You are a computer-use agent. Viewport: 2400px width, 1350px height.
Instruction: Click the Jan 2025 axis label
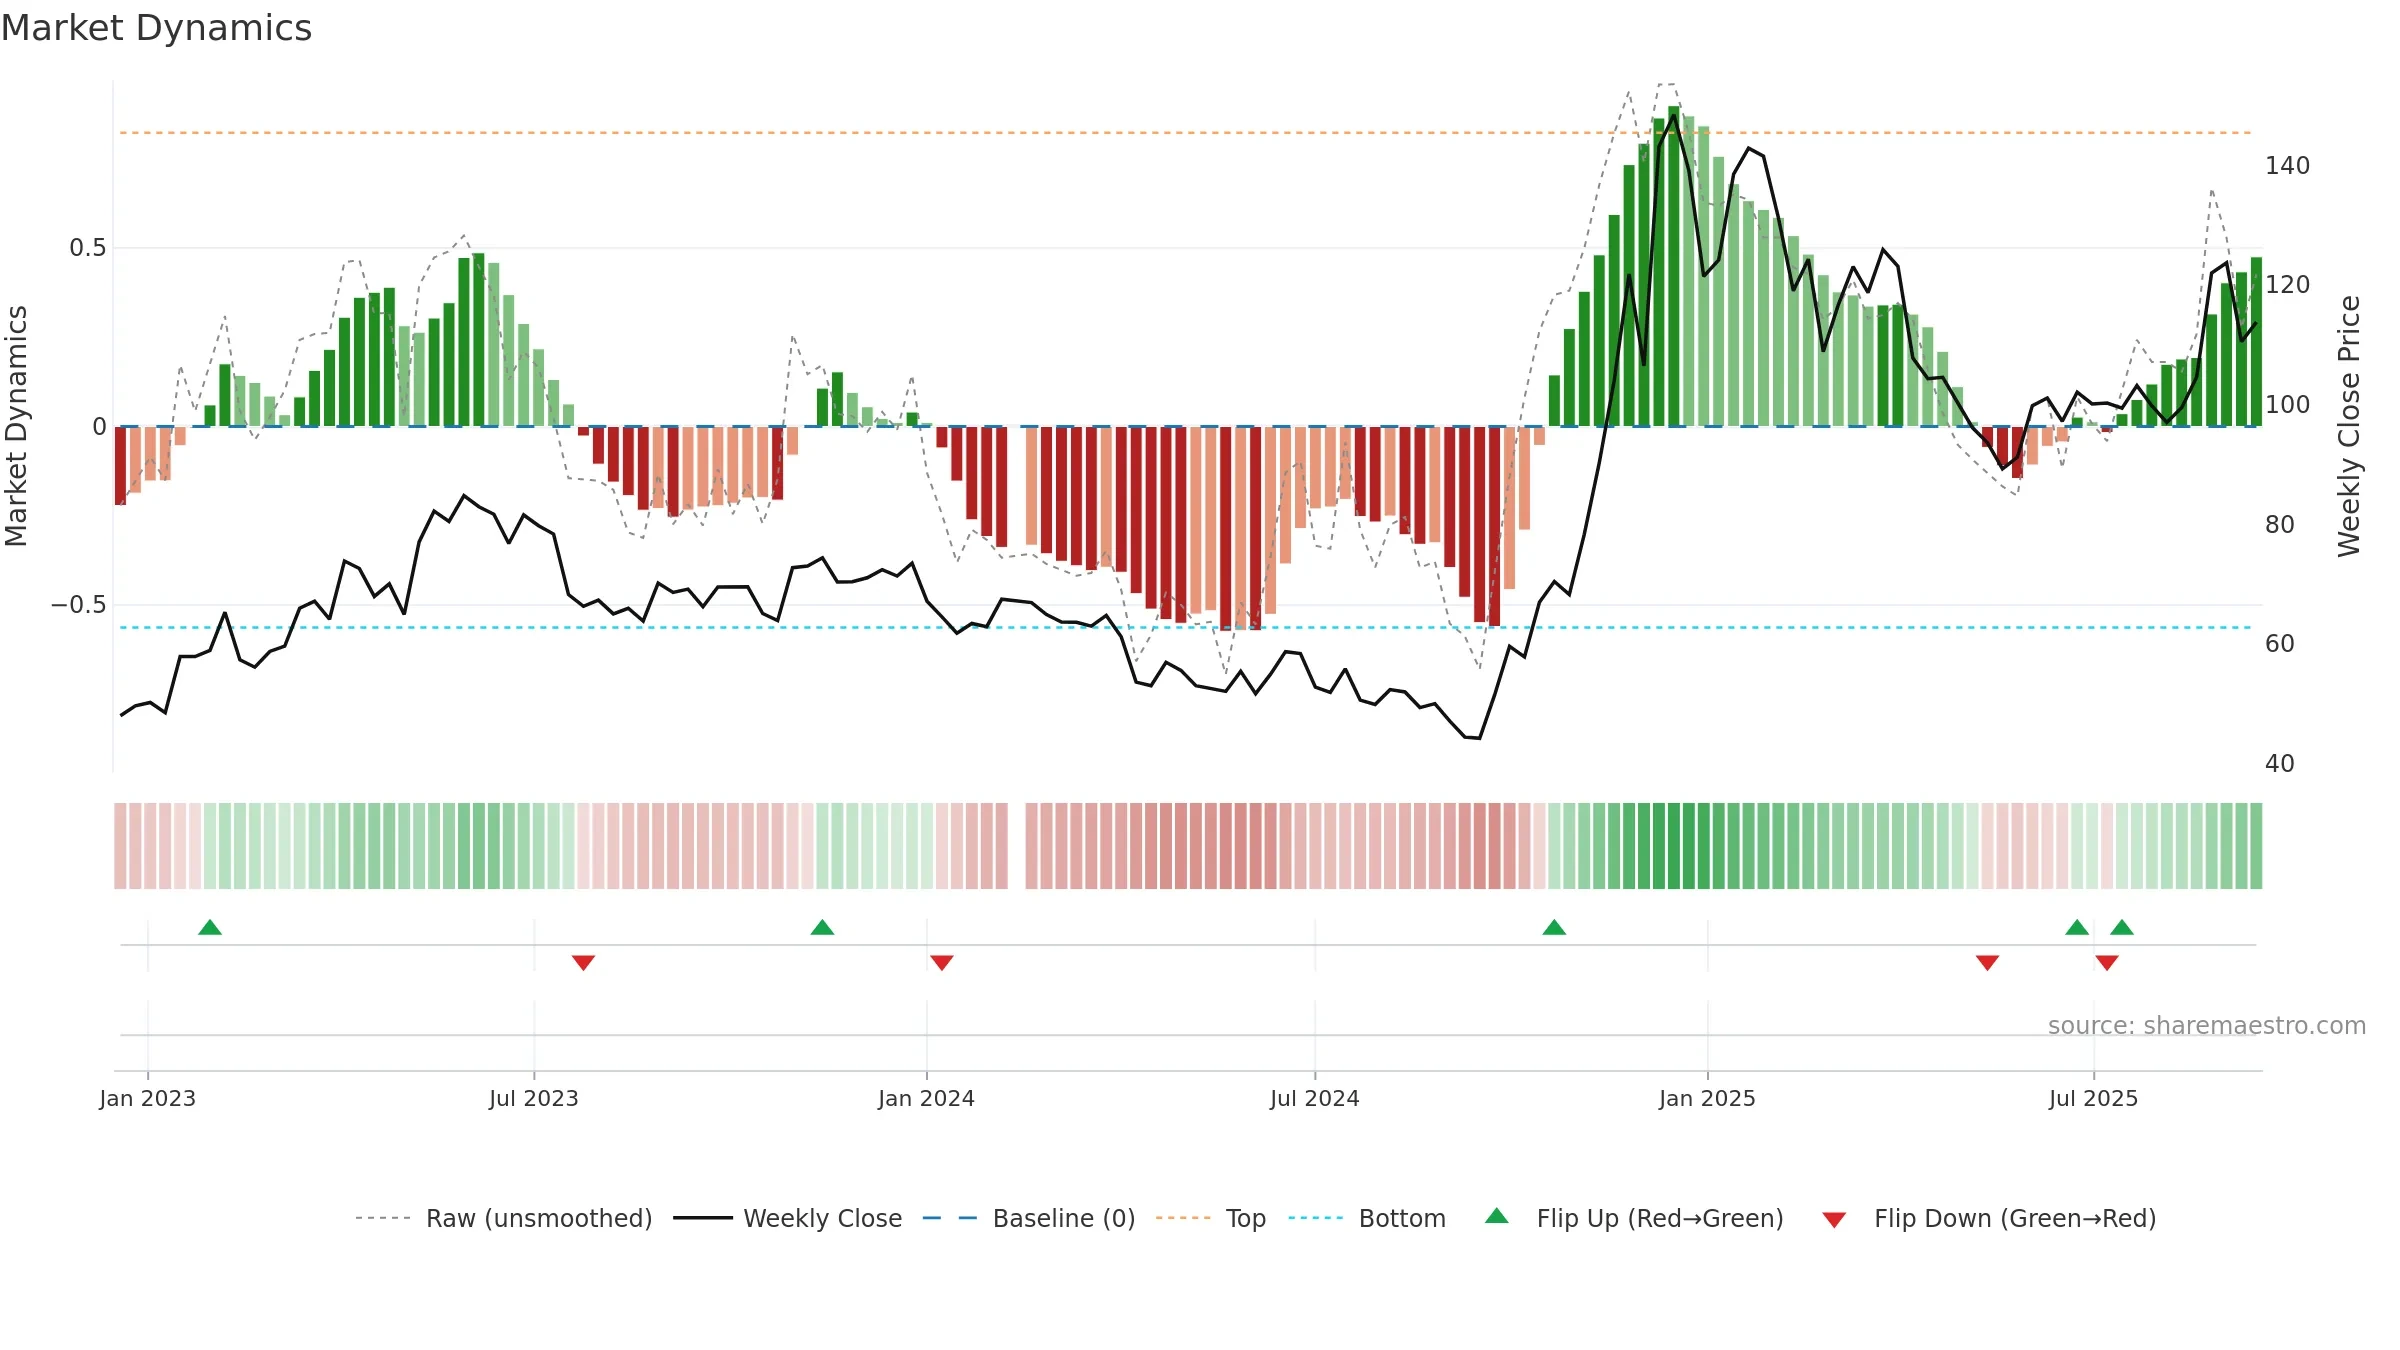(1708, 1098)
